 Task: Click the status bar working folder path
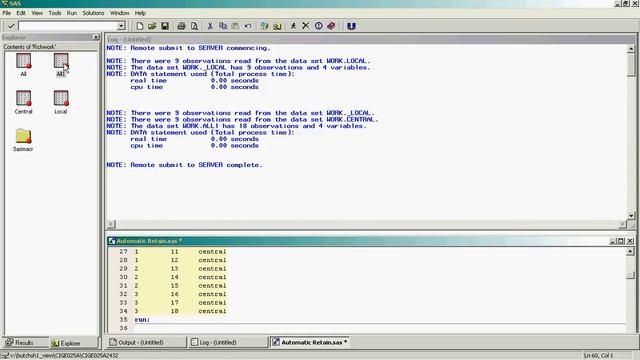coord(64,356)
